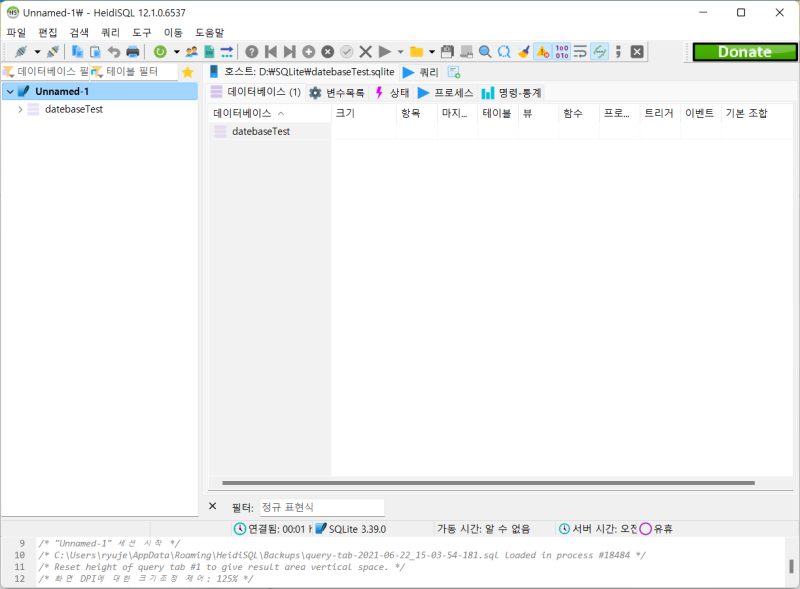800x589 pixels.
Task: Click the database filter input field
Action: click(46, 71)
